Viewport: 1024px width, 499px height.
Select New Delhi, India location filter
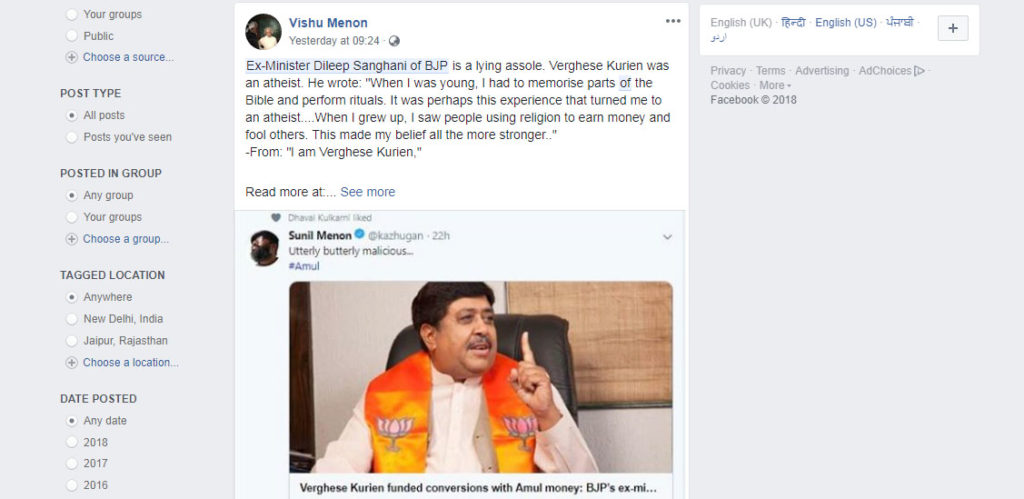tap(71, 319)
